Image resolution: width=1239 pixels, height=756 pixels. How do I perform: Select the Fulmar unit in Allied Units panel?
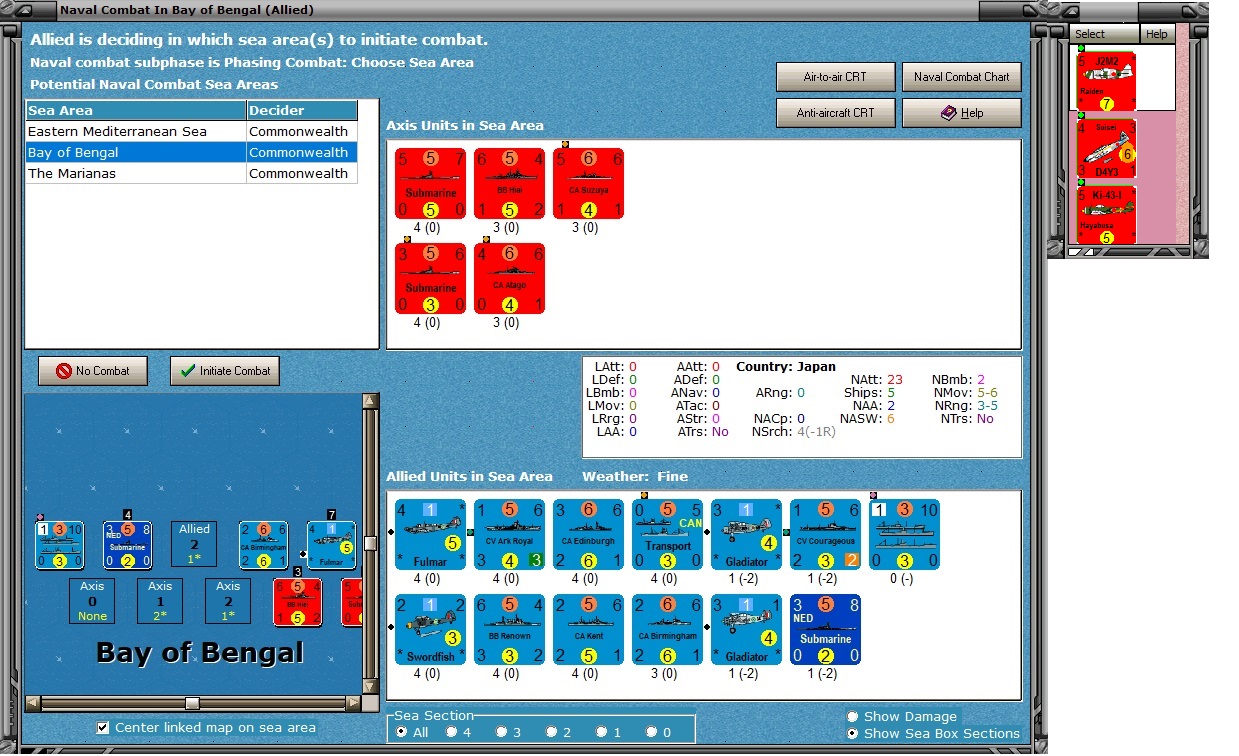point(430,535)
